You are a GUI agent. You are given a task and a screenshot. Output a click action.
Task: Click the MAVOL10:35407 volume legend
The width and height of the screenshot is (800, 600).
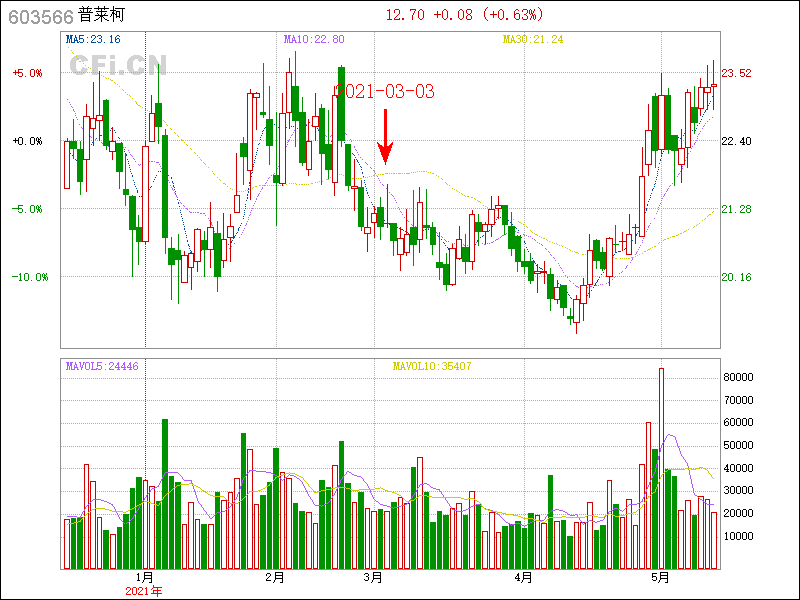432,367
